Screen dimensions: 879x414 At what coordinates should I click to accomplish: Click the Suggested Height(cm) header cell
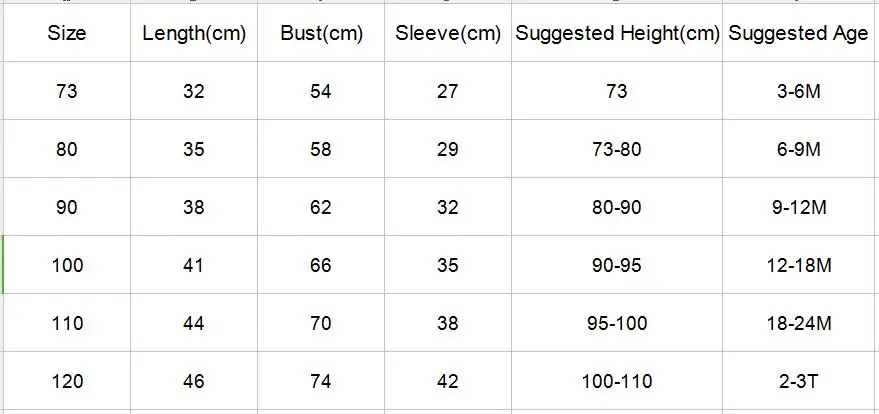click(x=617, y=33)
